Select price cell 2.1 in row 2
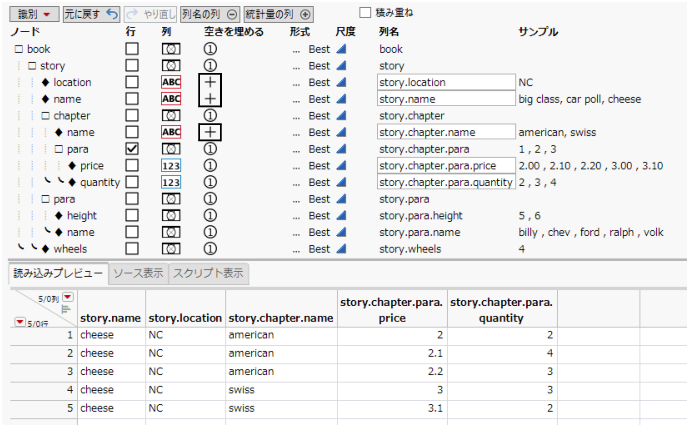The width and height of the screenshot is (689, 427). (x=392, y=353)
